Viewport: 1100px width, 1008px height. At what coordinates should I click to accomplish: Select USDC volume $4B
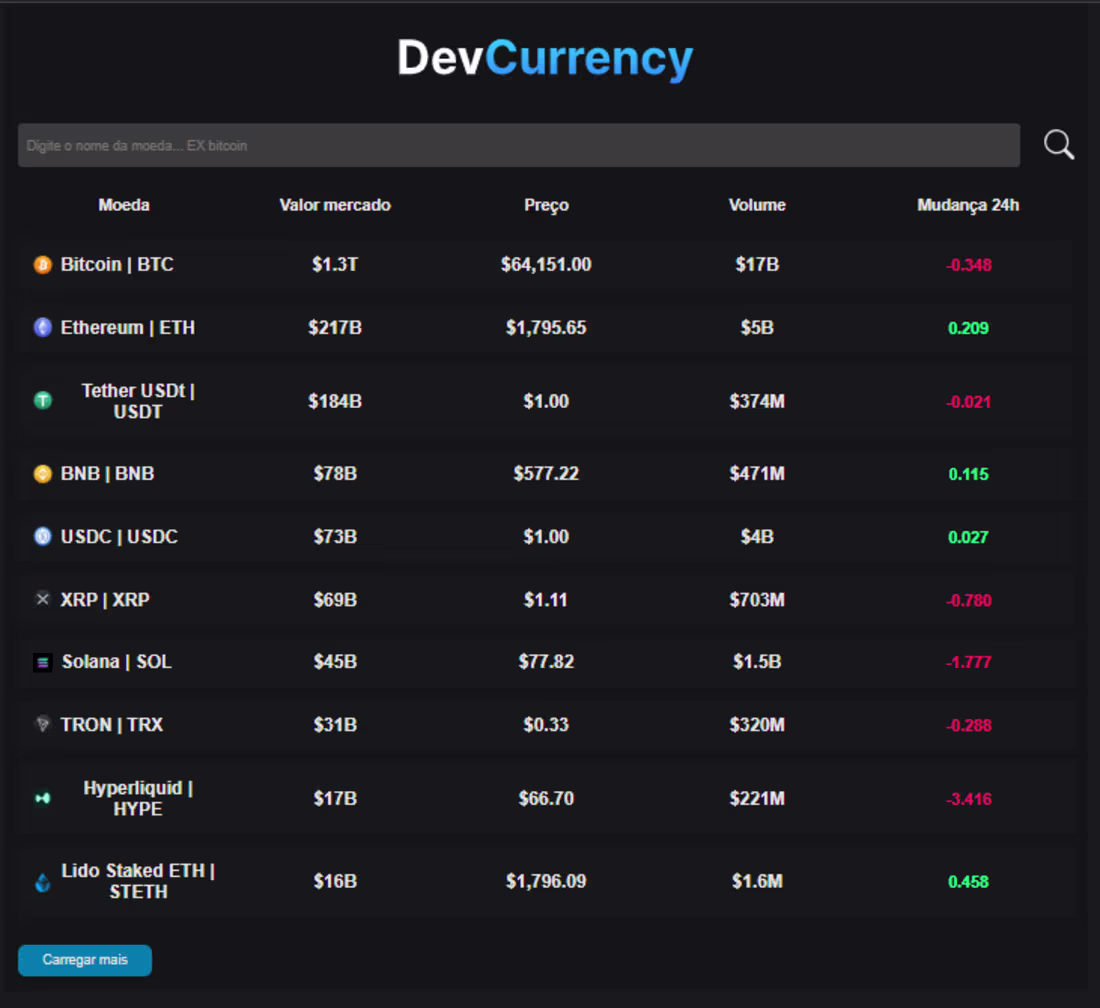pos(757,537)
